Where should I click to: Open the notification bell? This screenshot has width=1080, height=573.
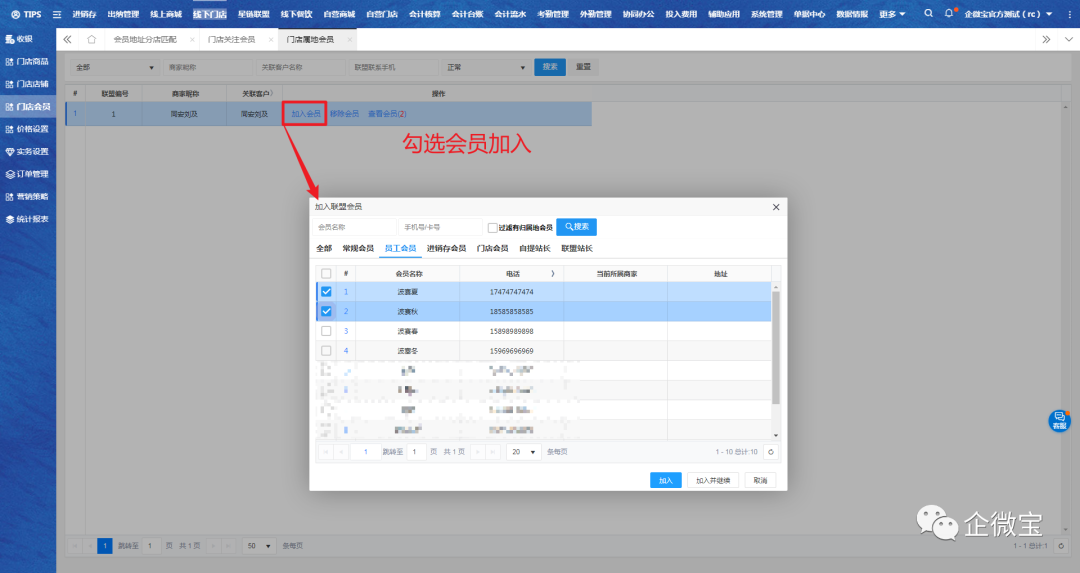point(949,14)
